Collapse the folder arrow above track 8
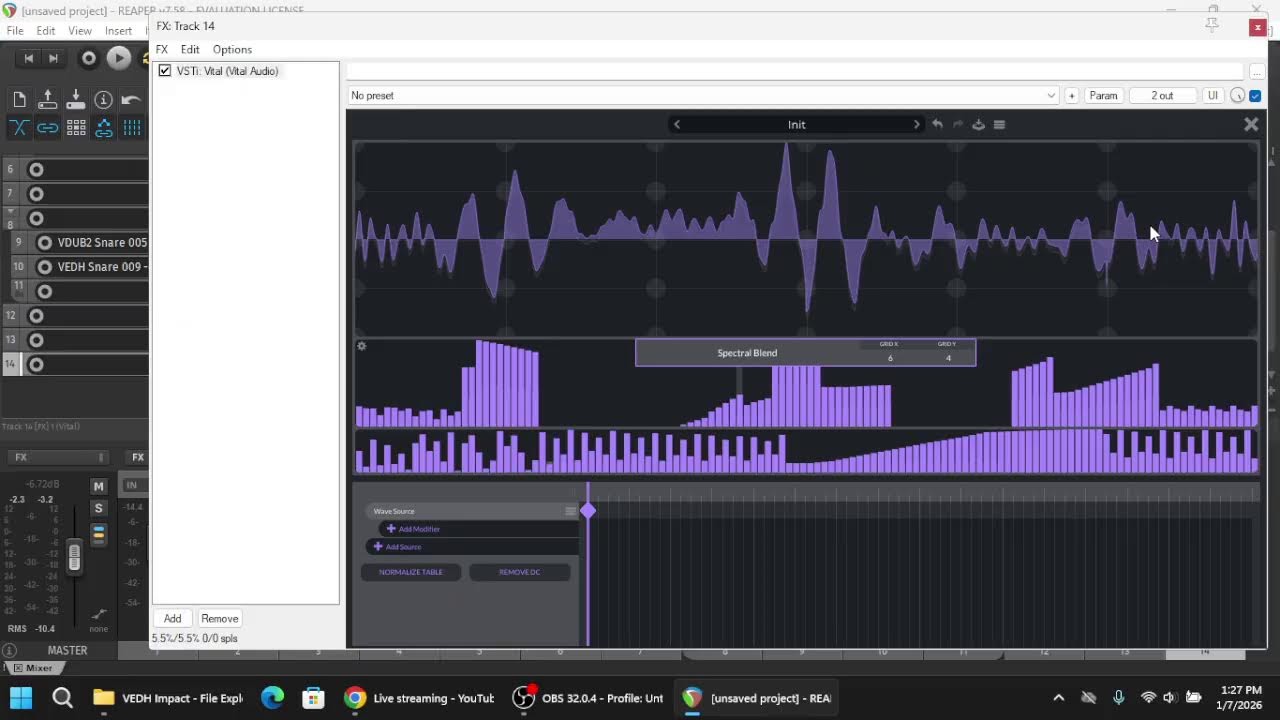The width and height of the screenshot is (1280, 720). 10,211
